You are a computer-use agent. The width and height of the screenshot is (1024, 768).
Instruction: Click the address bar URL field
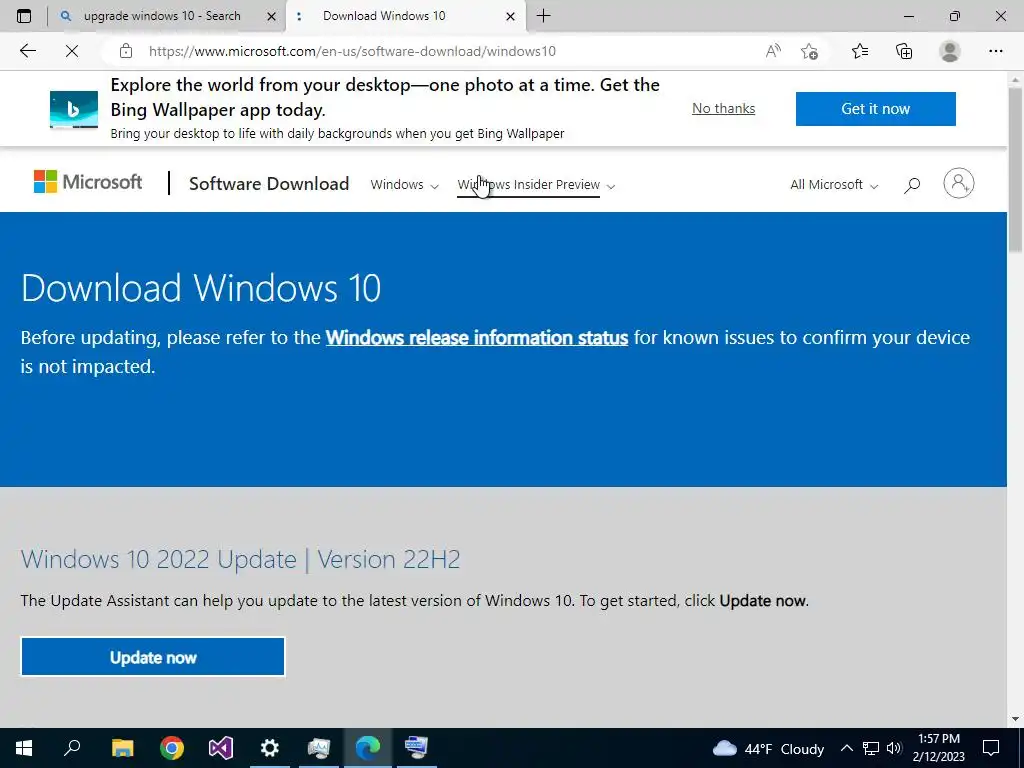click(353, 51)
